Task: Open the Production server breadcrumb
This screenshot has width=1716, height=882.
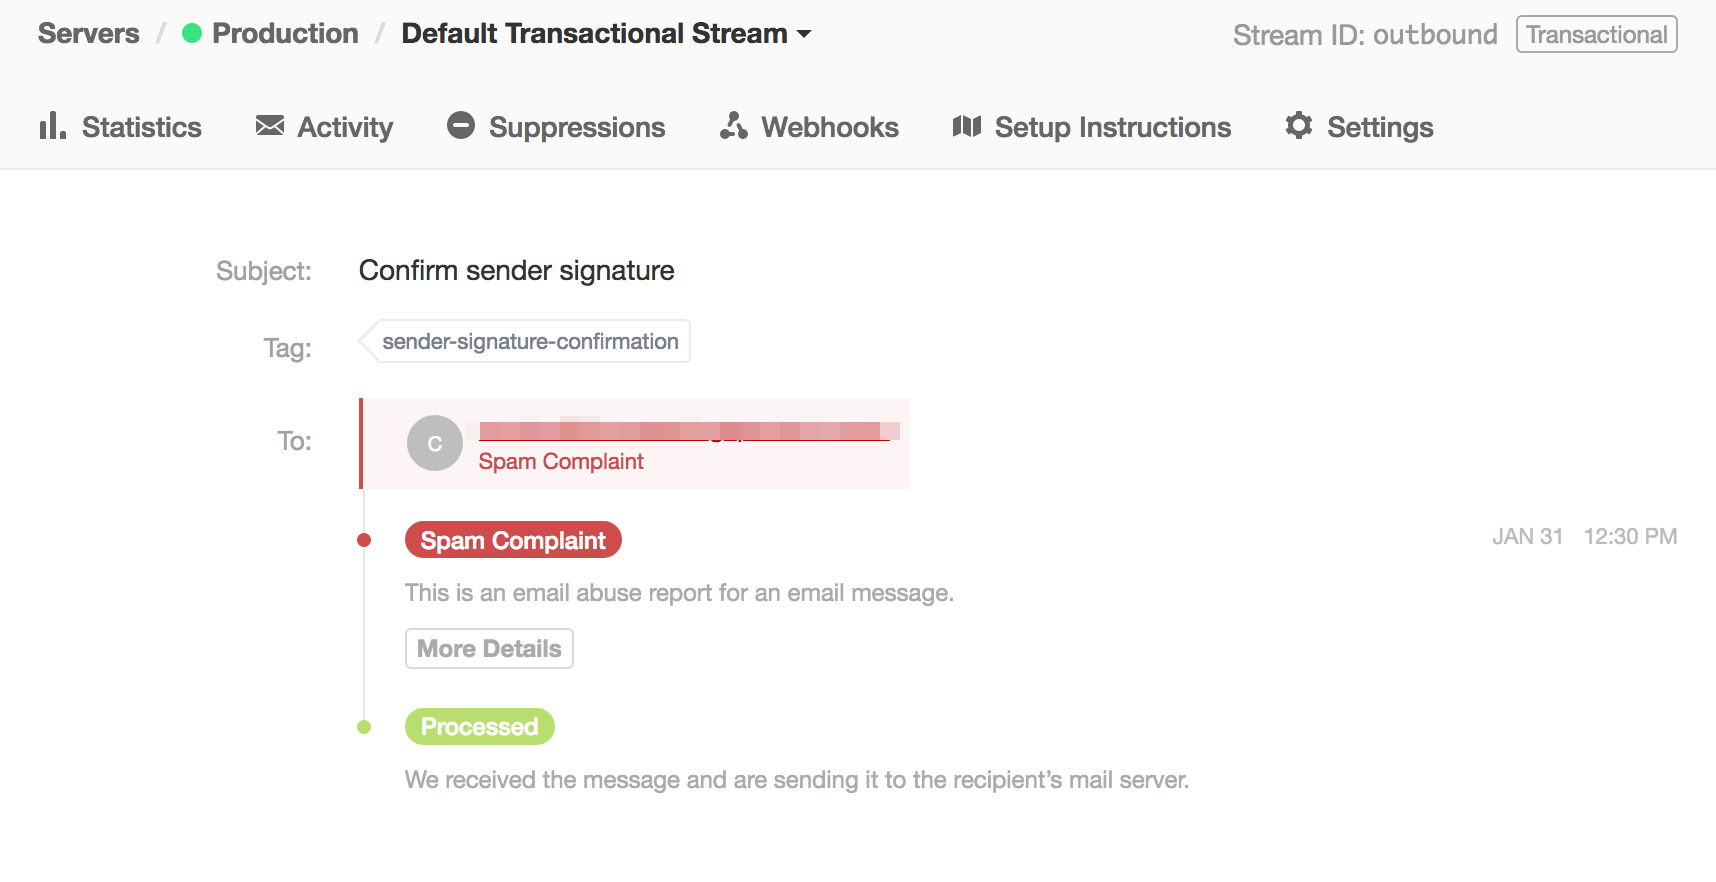Action: (285, 34)
